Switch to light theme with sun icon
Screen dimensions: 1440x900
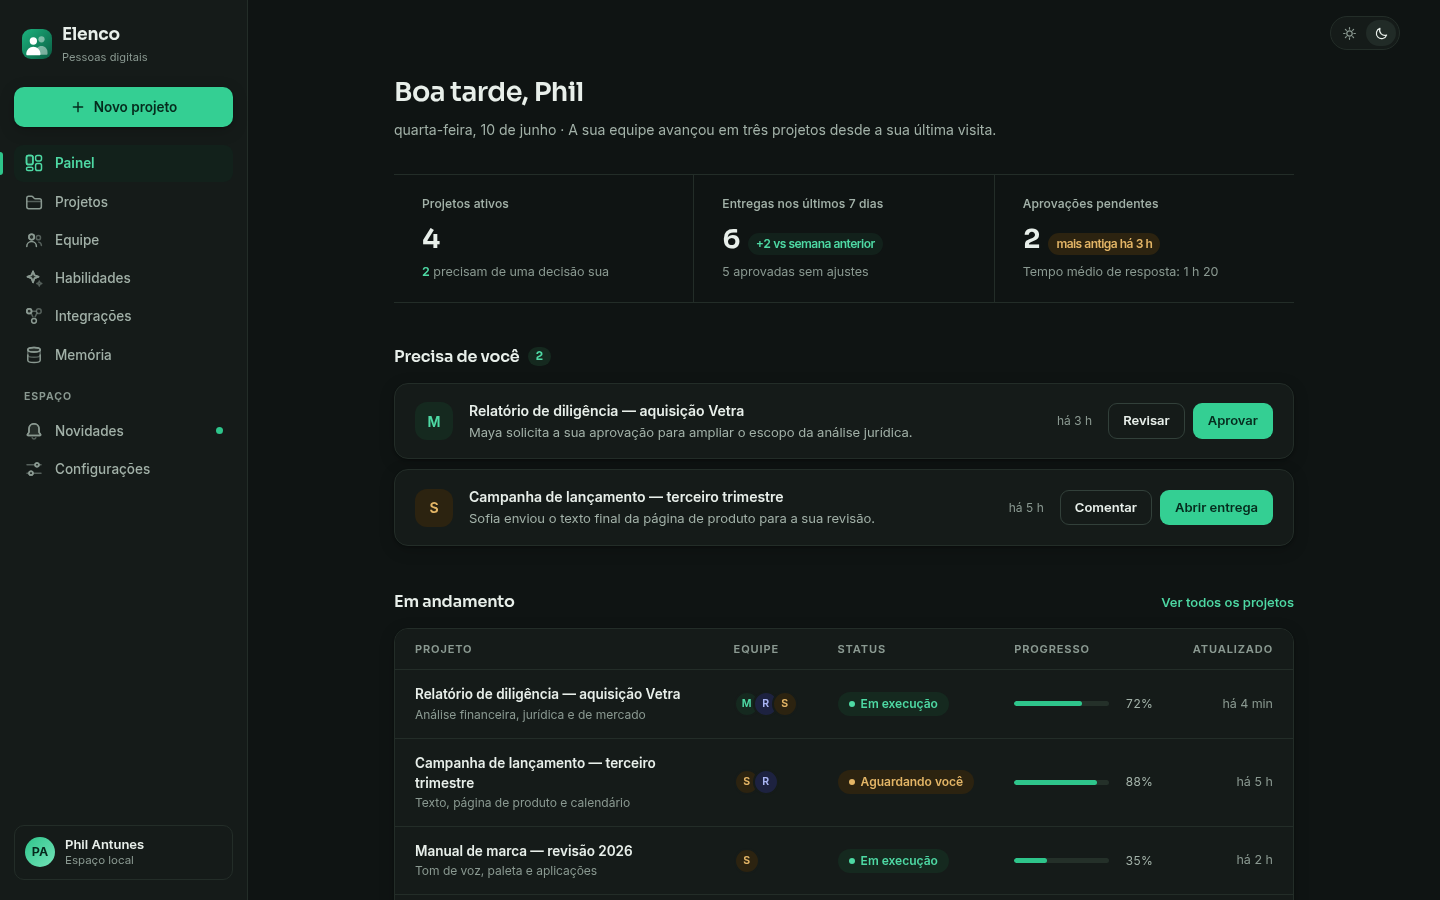point(1349,34)
